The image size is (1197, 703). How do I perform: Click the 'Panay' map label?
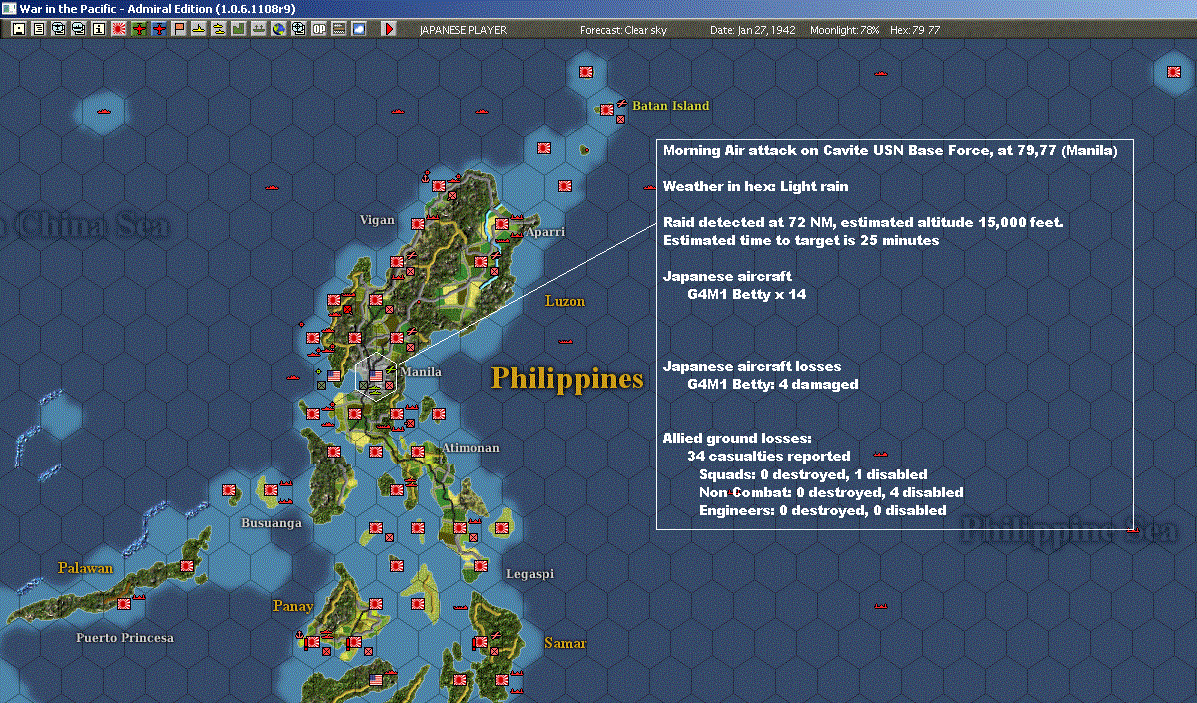pos(293,605)
